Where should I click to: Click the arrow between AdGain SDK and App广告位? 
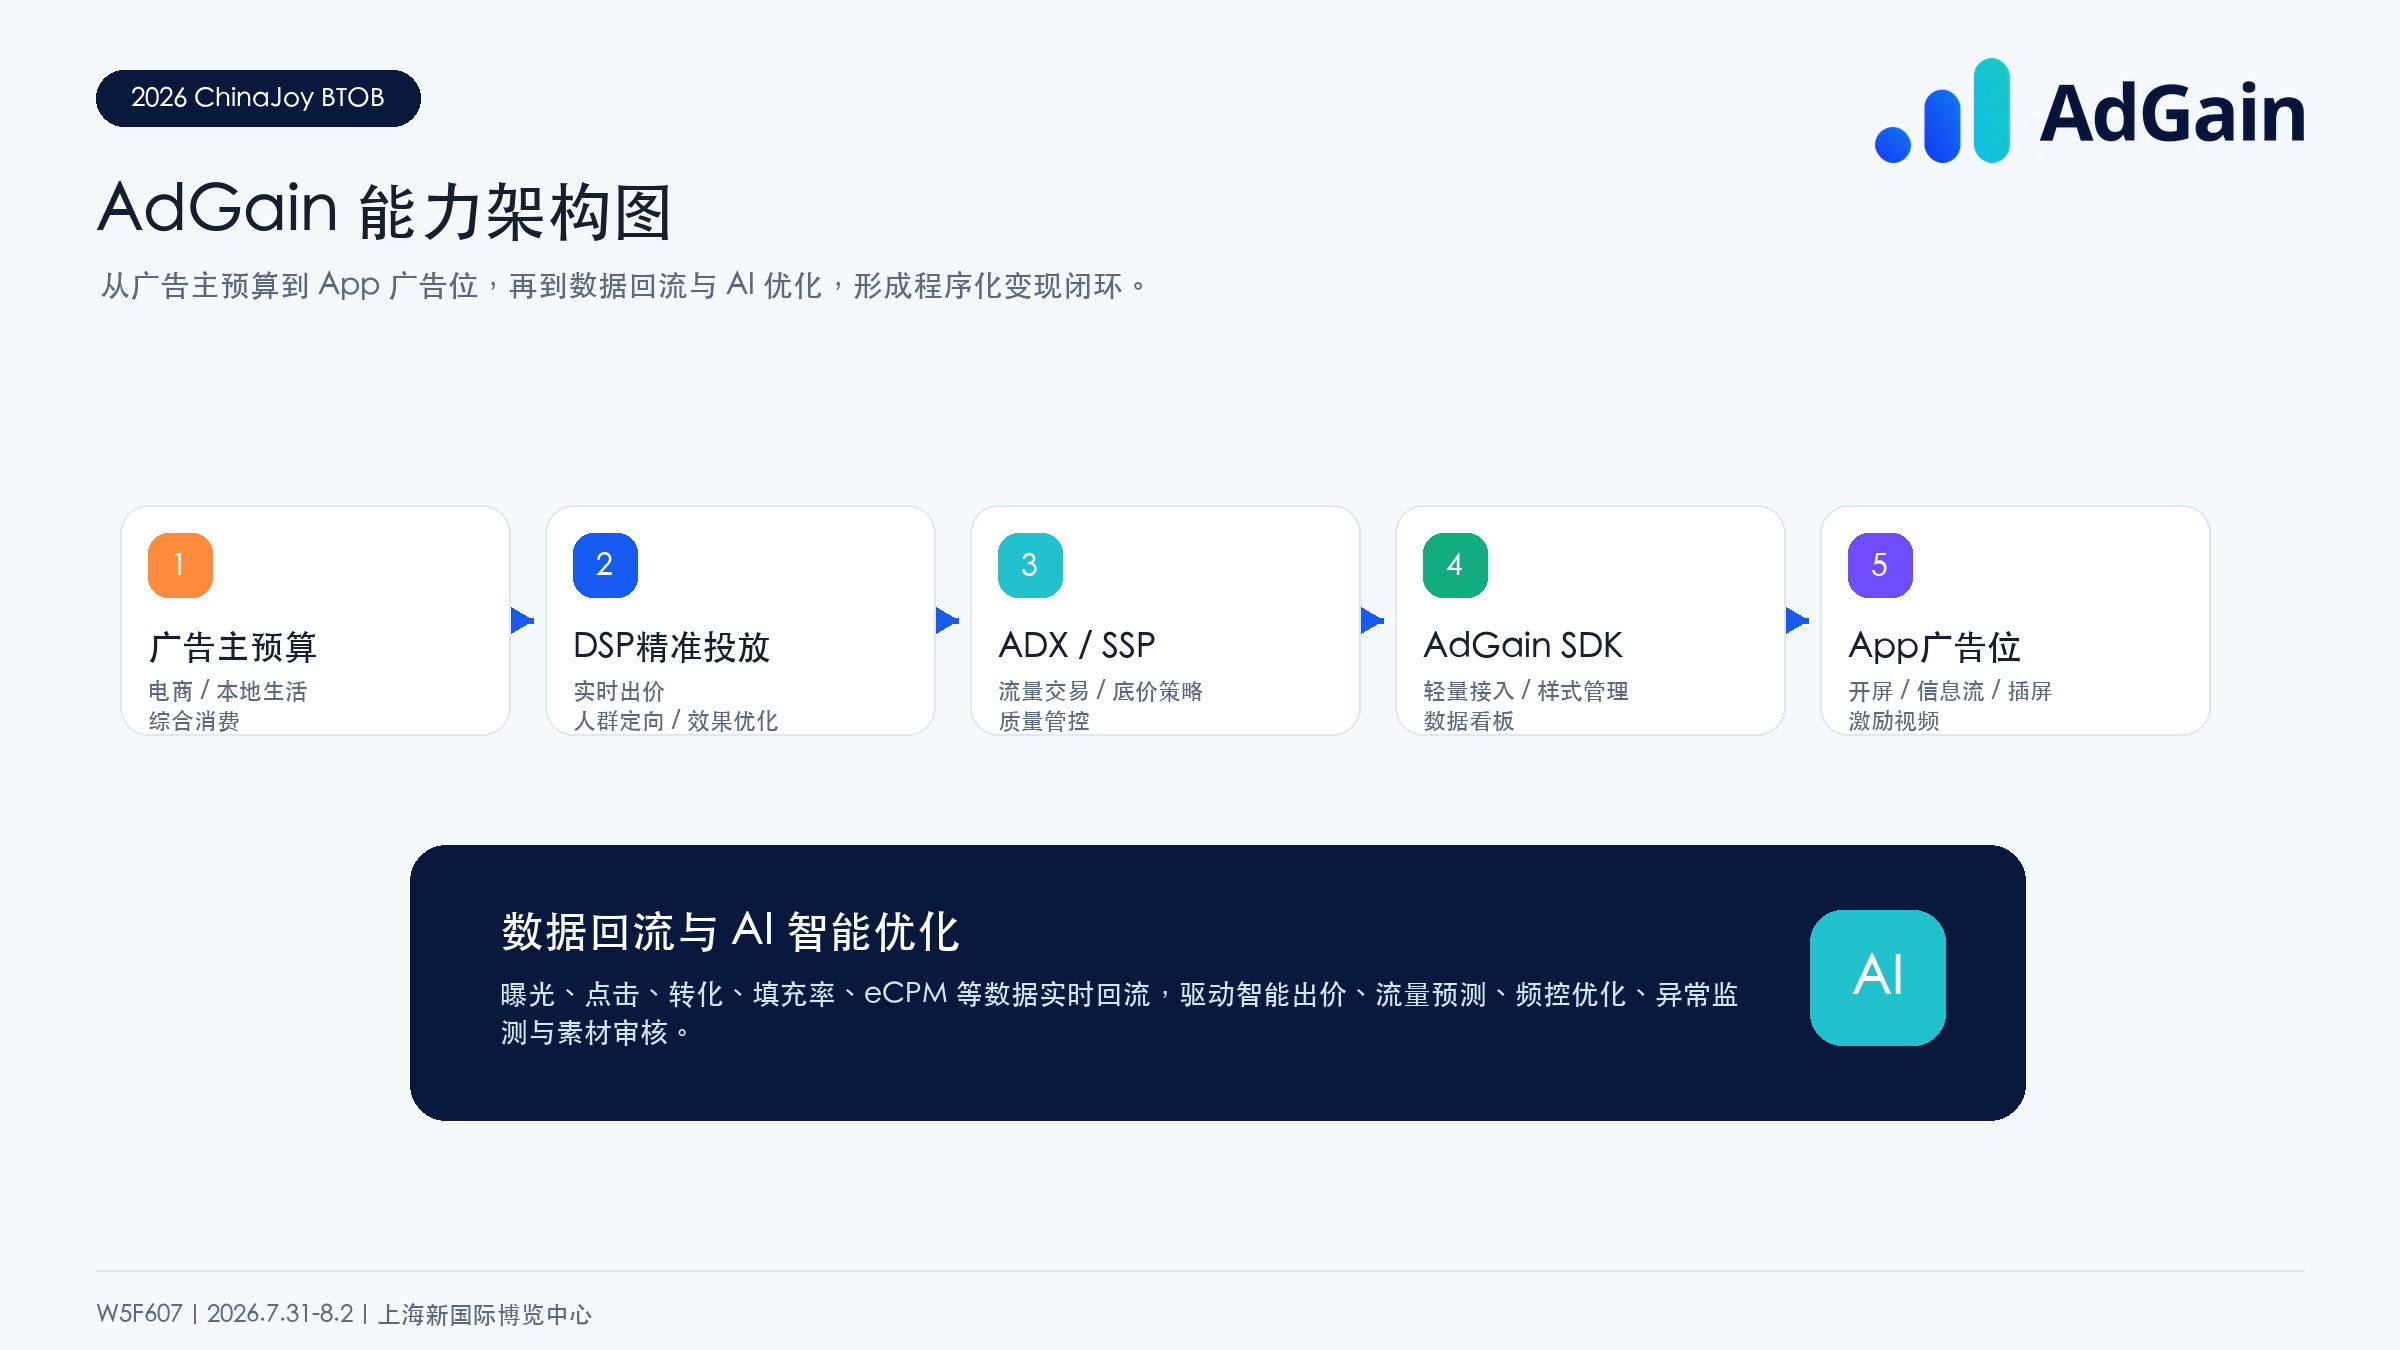click(1797, 620)
